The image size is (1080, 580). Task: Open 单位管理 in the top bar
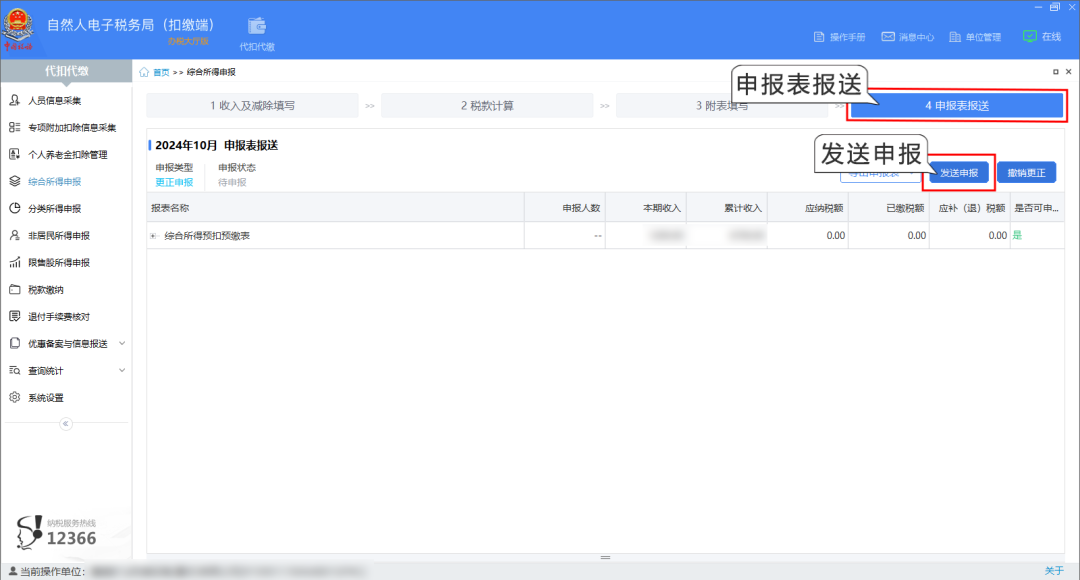tap(975, 36)
